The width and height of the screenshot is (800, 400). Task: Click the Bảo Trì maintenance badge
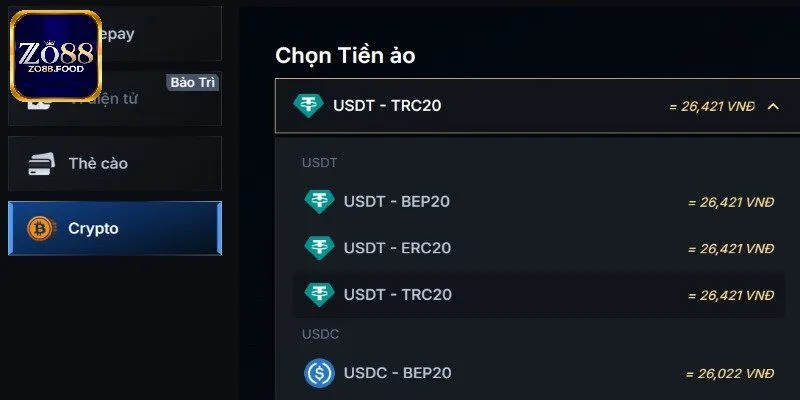tap(194, 82)
